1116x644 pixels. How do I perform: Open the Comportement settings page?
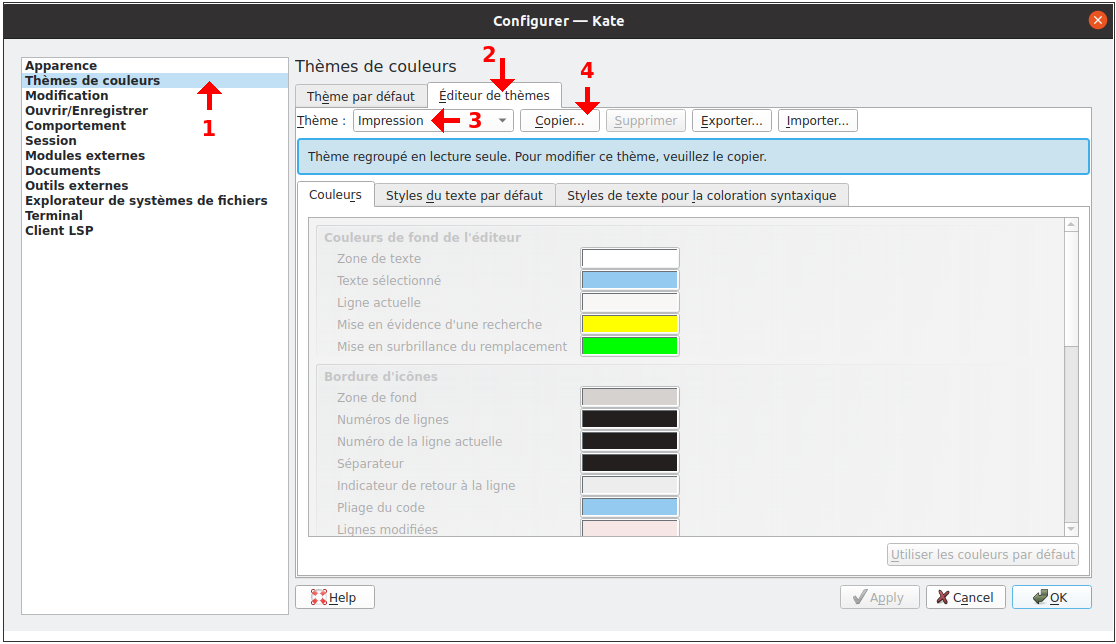click(x=154, y=125)
